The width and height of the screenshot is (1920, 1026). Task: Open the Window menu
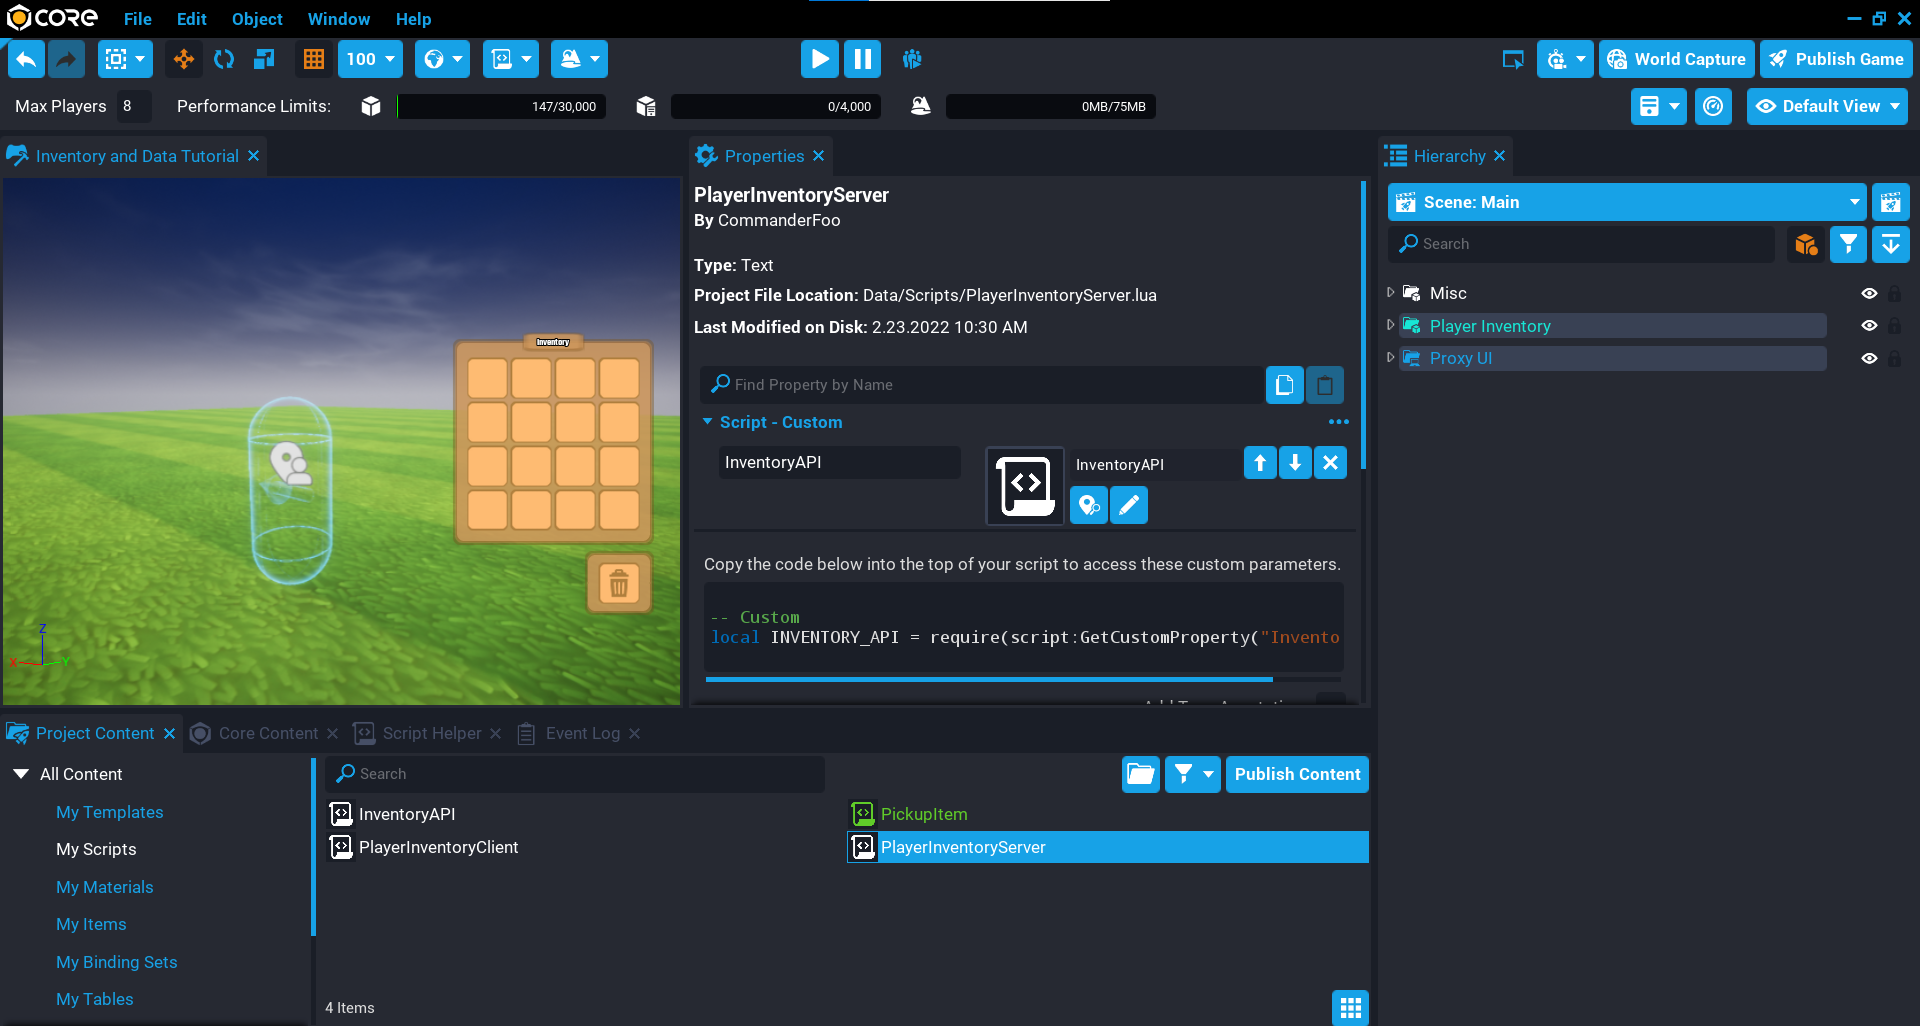pyautogui.click(x=338, y=19)
